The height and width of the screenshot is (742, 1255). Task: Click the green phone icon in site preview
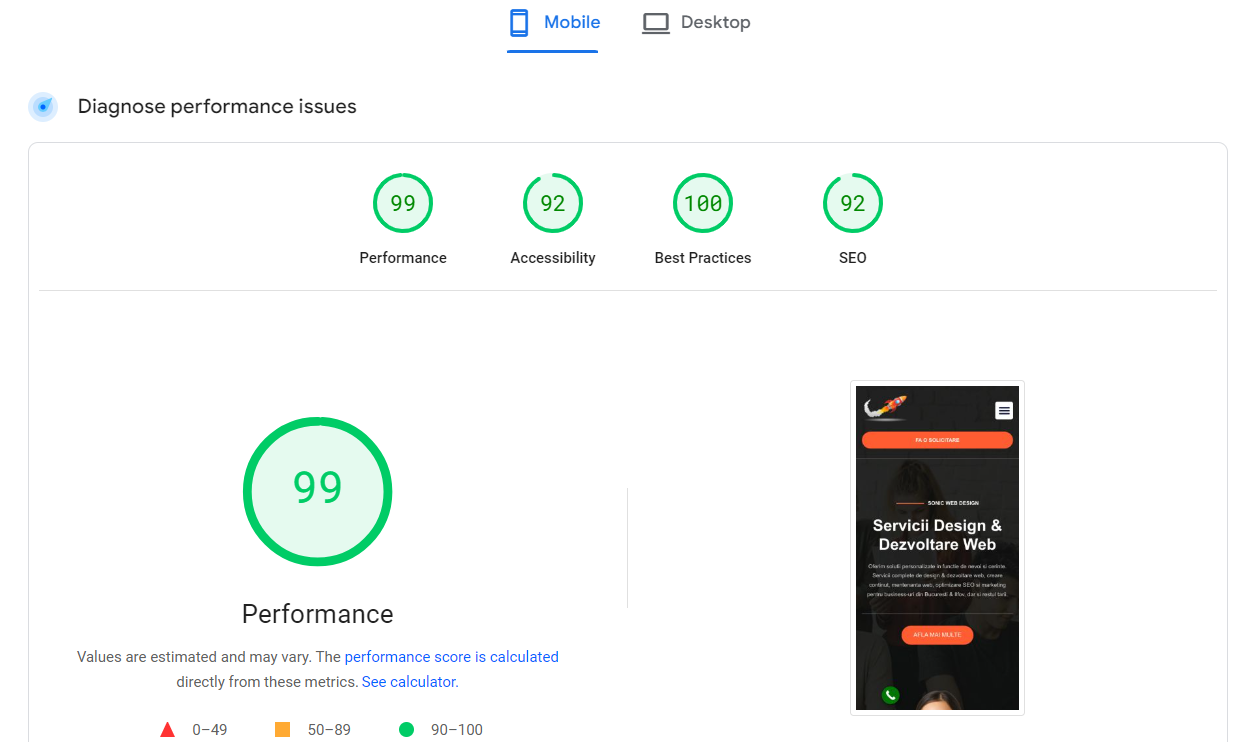[x=890, y=695]
